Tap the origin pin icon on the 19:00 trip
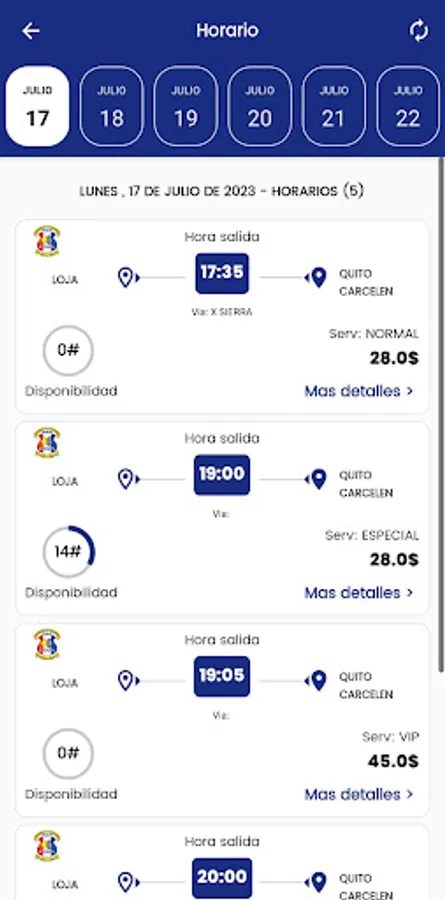Screen dimensions: 445x900 [128, 479]
